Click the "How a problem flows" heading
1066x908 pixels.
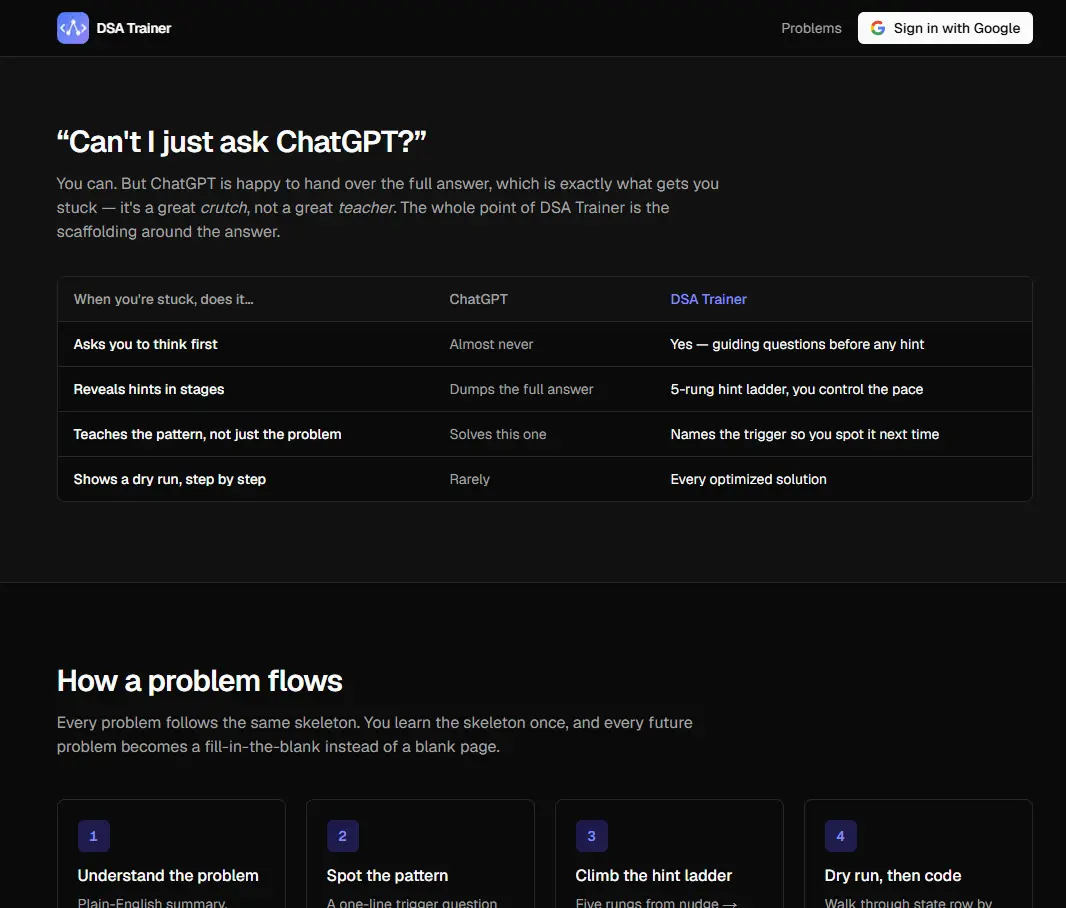point(199,681)
